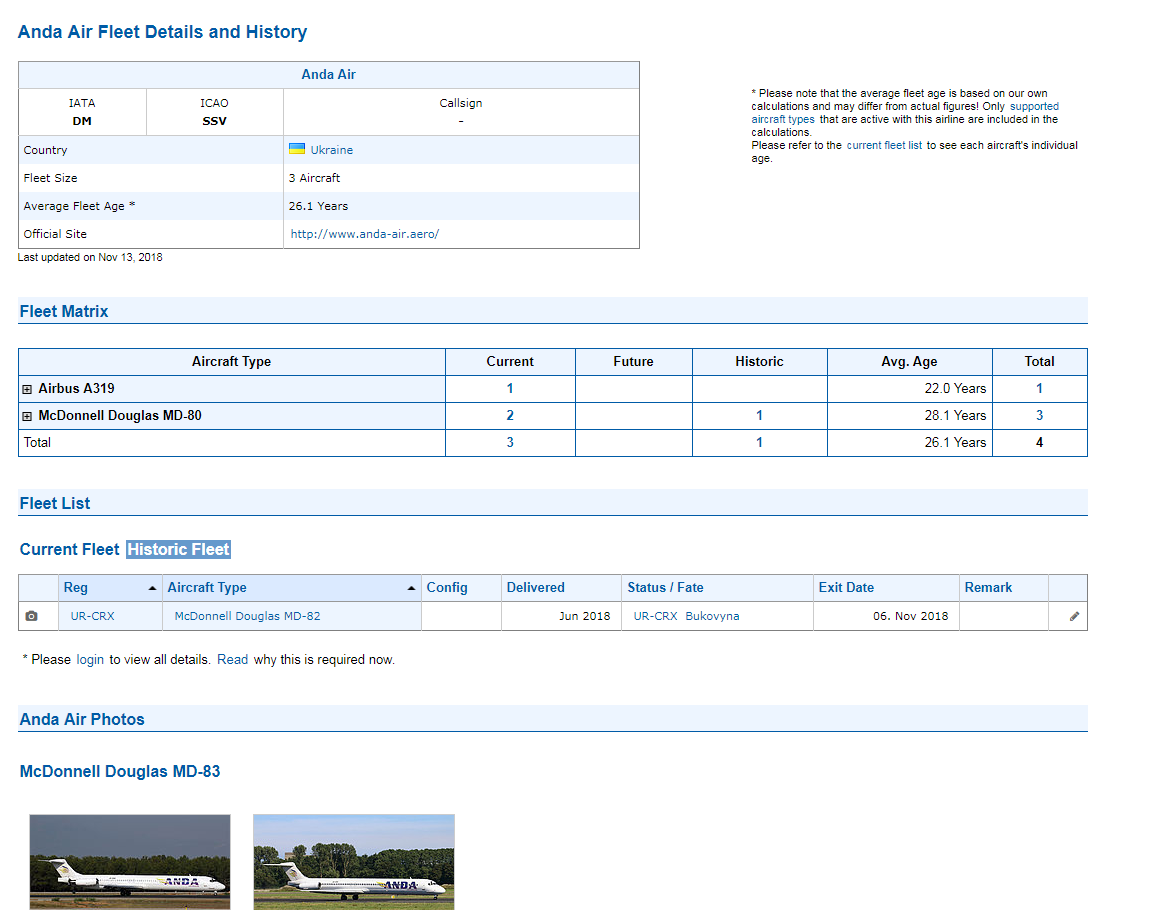Sort by Aircraft Type column arrow

(411, 588)
